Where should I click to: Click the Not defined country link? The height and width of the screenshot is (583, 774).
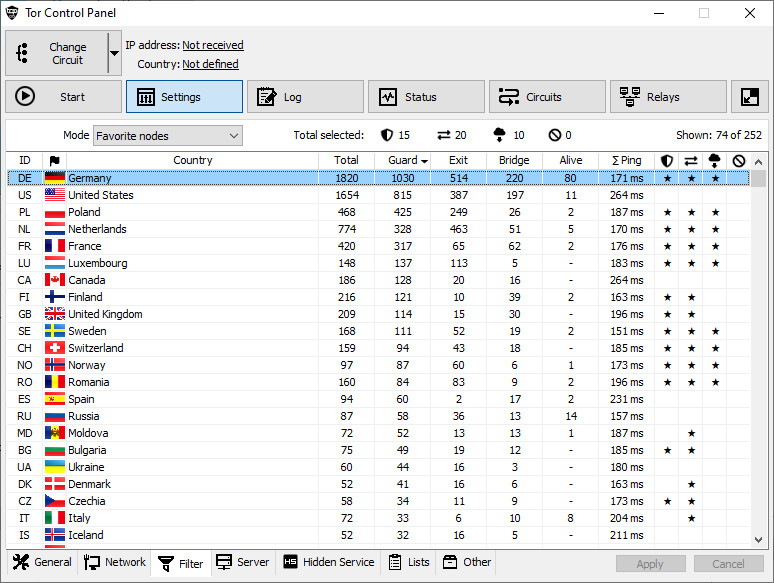click(210, 64)
